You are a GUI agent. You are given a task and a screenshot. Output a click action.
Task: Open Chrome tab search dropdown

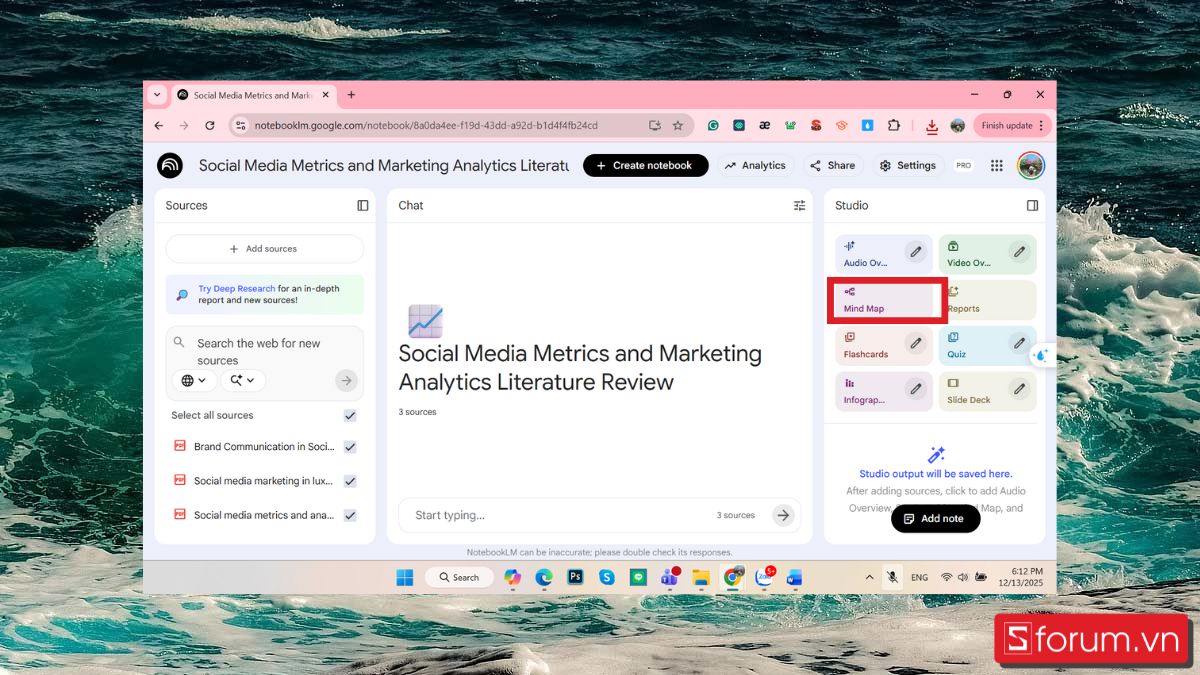tap(156, 95)
